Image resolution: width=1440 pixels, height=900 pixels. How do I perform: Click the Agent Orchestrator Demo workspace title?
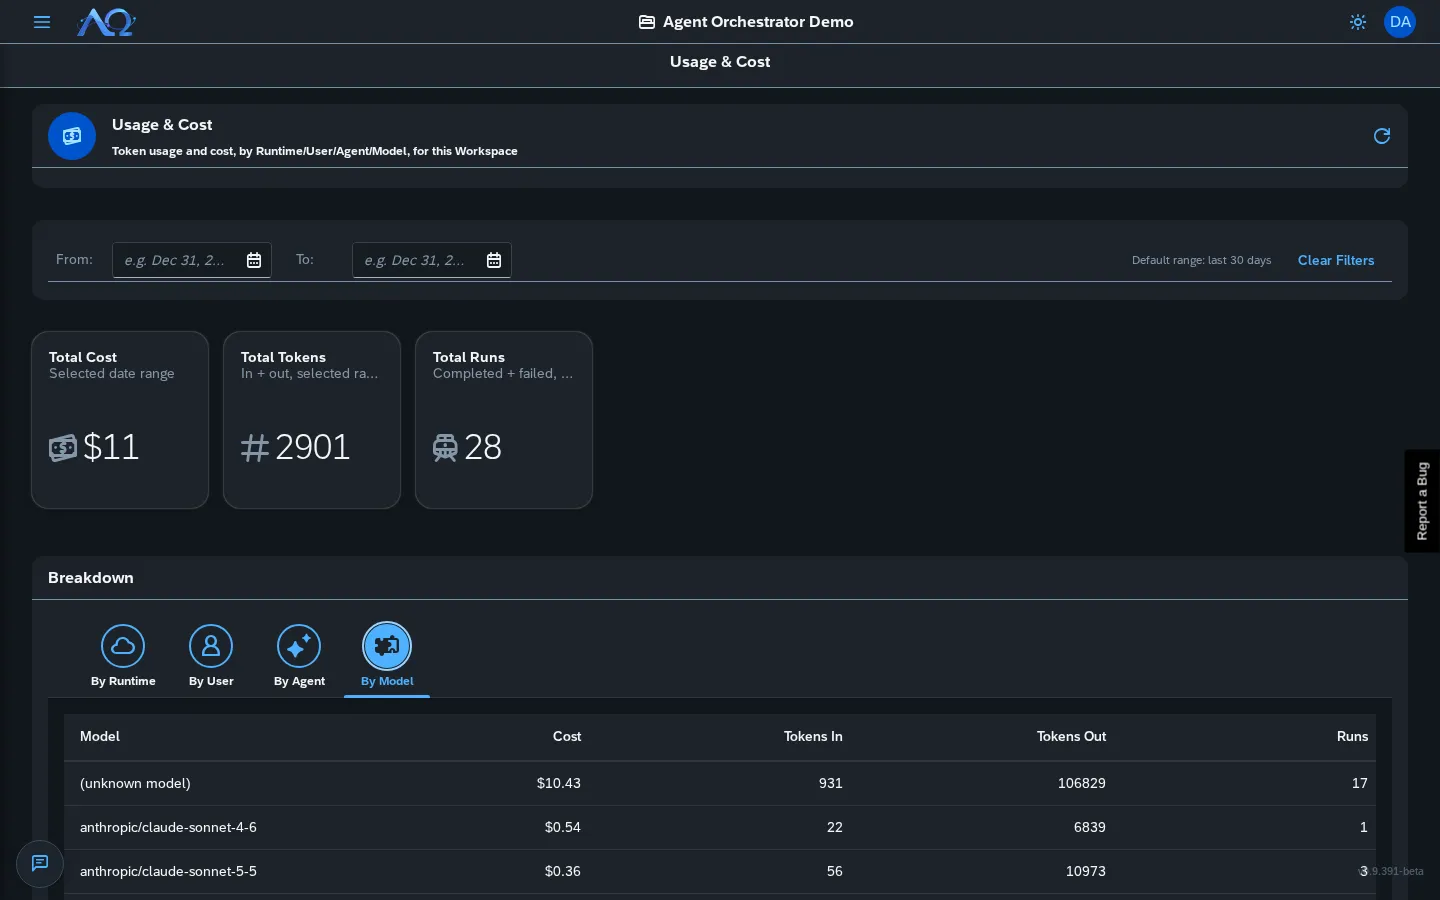click(x=758, y=22)
